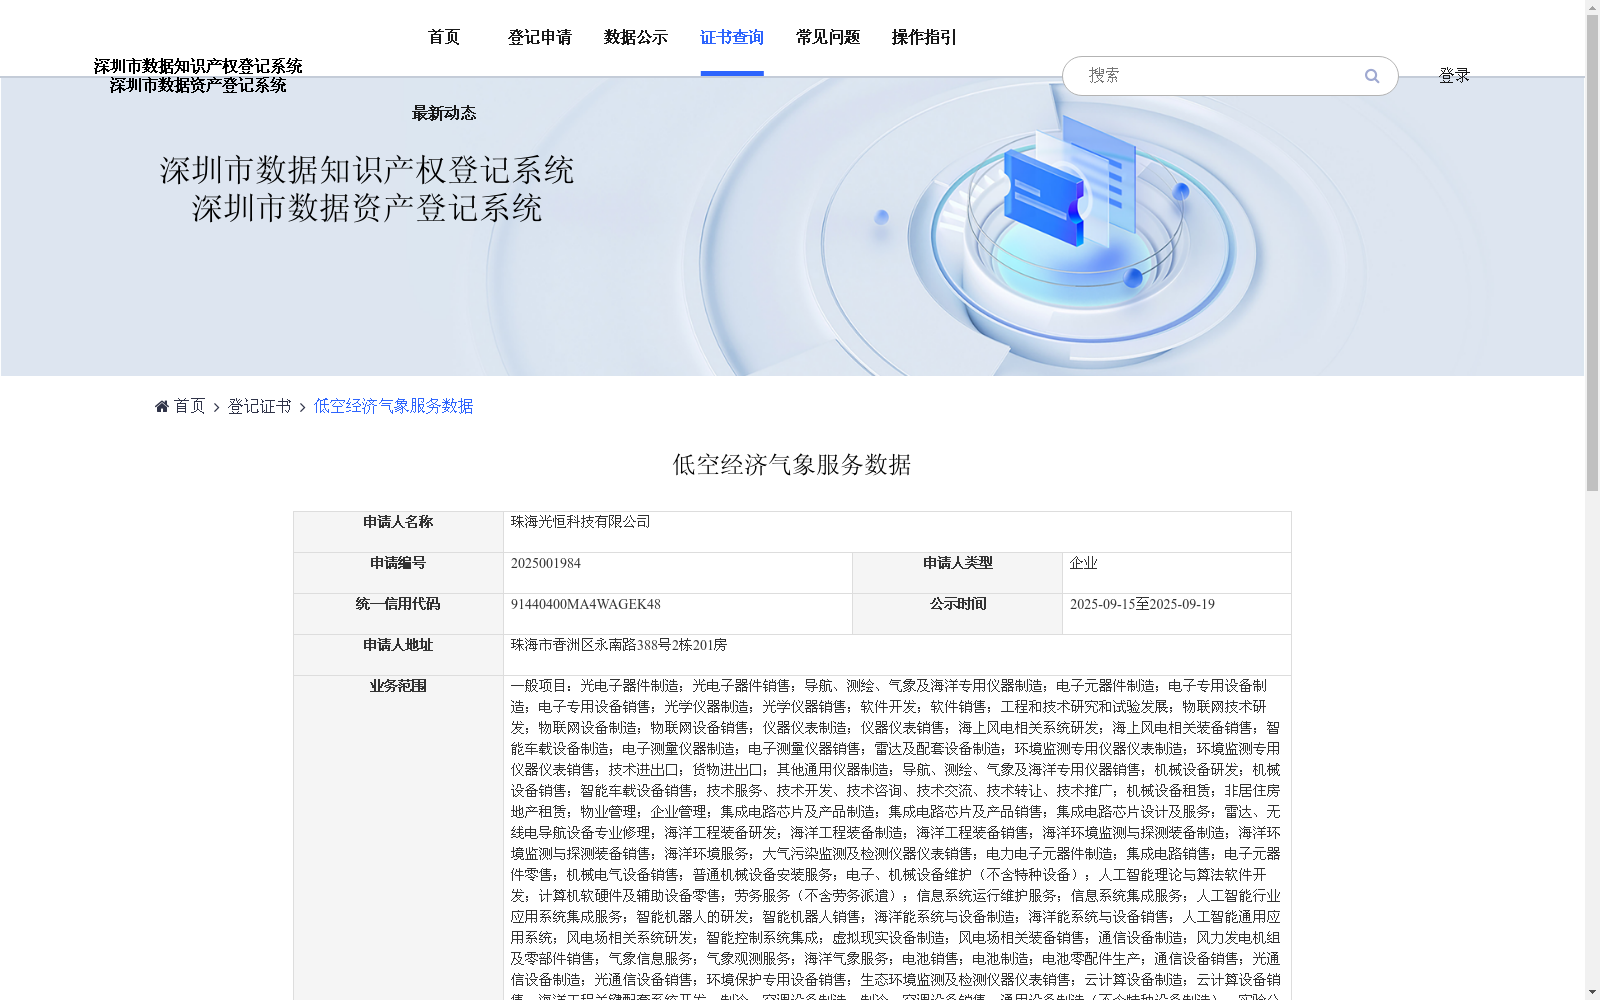
Task: Click inside the 搜索 search input field
Action: pyautogui.click(x=1200, y=75)
